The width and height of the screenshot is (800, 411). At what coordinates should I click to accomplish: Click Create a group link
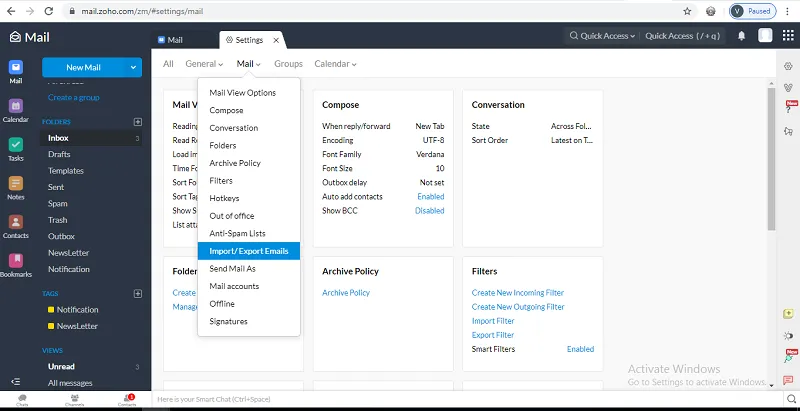click(73, 97)
